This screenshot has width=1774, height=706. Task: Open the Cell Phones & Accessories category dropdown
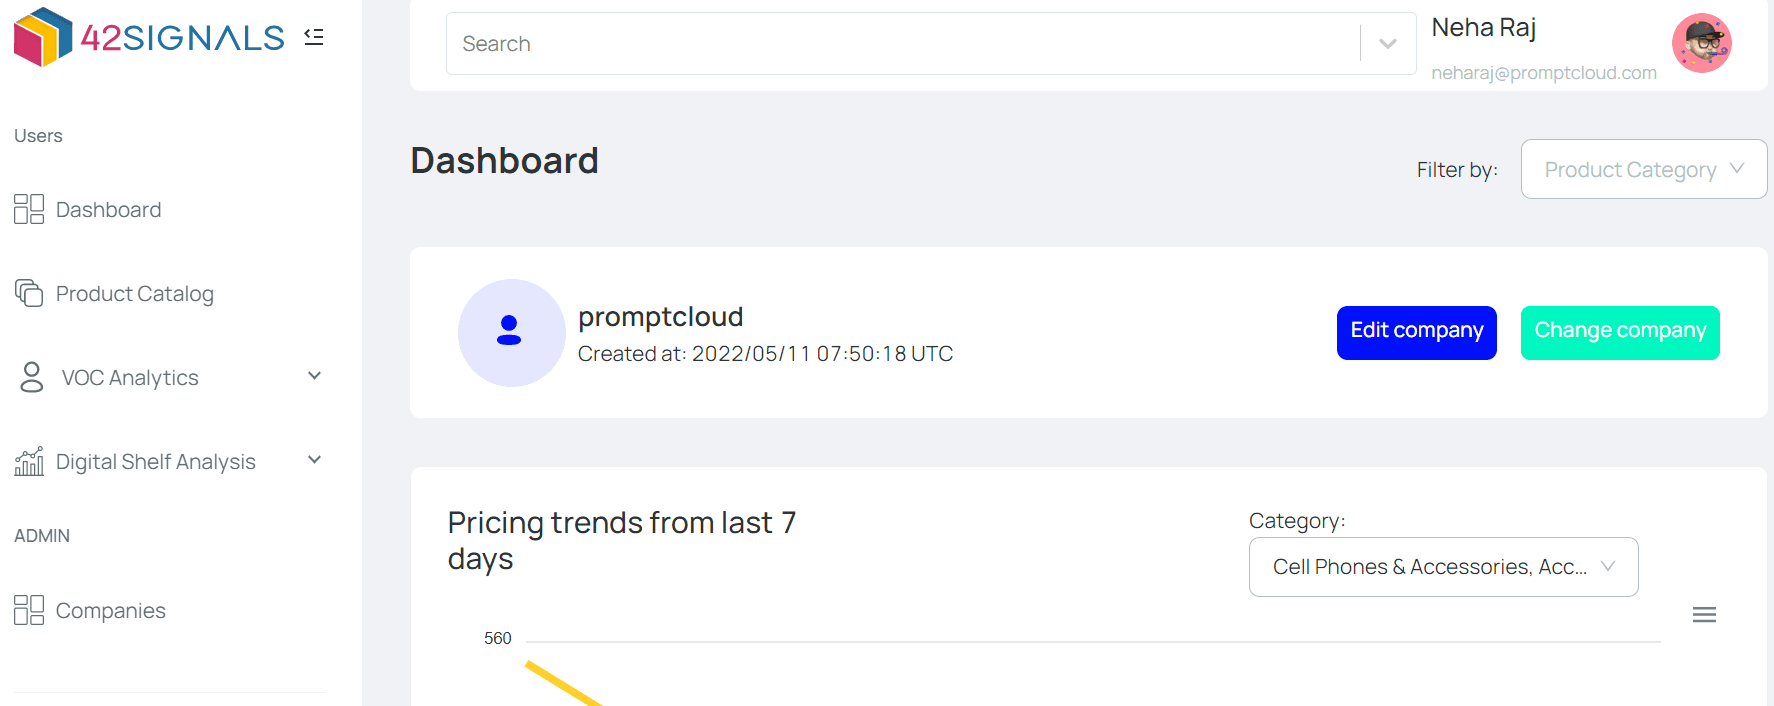point(1442,567)
